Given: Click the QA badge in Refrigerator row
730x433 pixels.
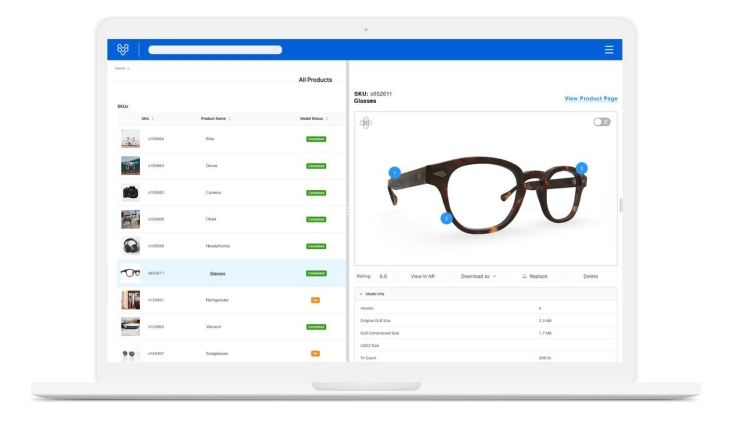Looking at the screenshot, I should tap(315, 300).
